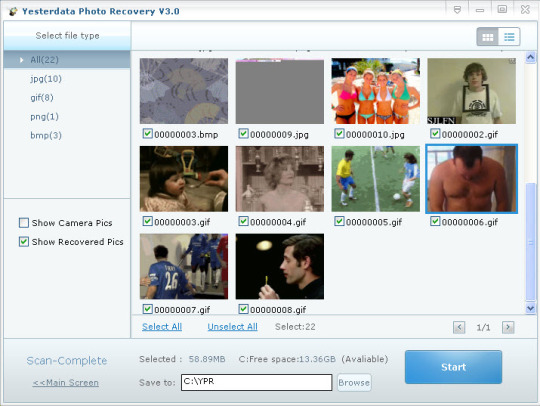Screen dimensions: 540x406
Task: Filter by gif(8) file type
Action: point(42,98)
